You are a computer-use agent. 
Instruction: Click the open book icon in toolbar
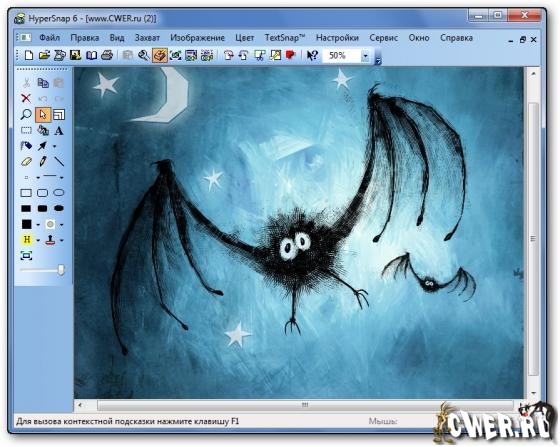[91, 55]
